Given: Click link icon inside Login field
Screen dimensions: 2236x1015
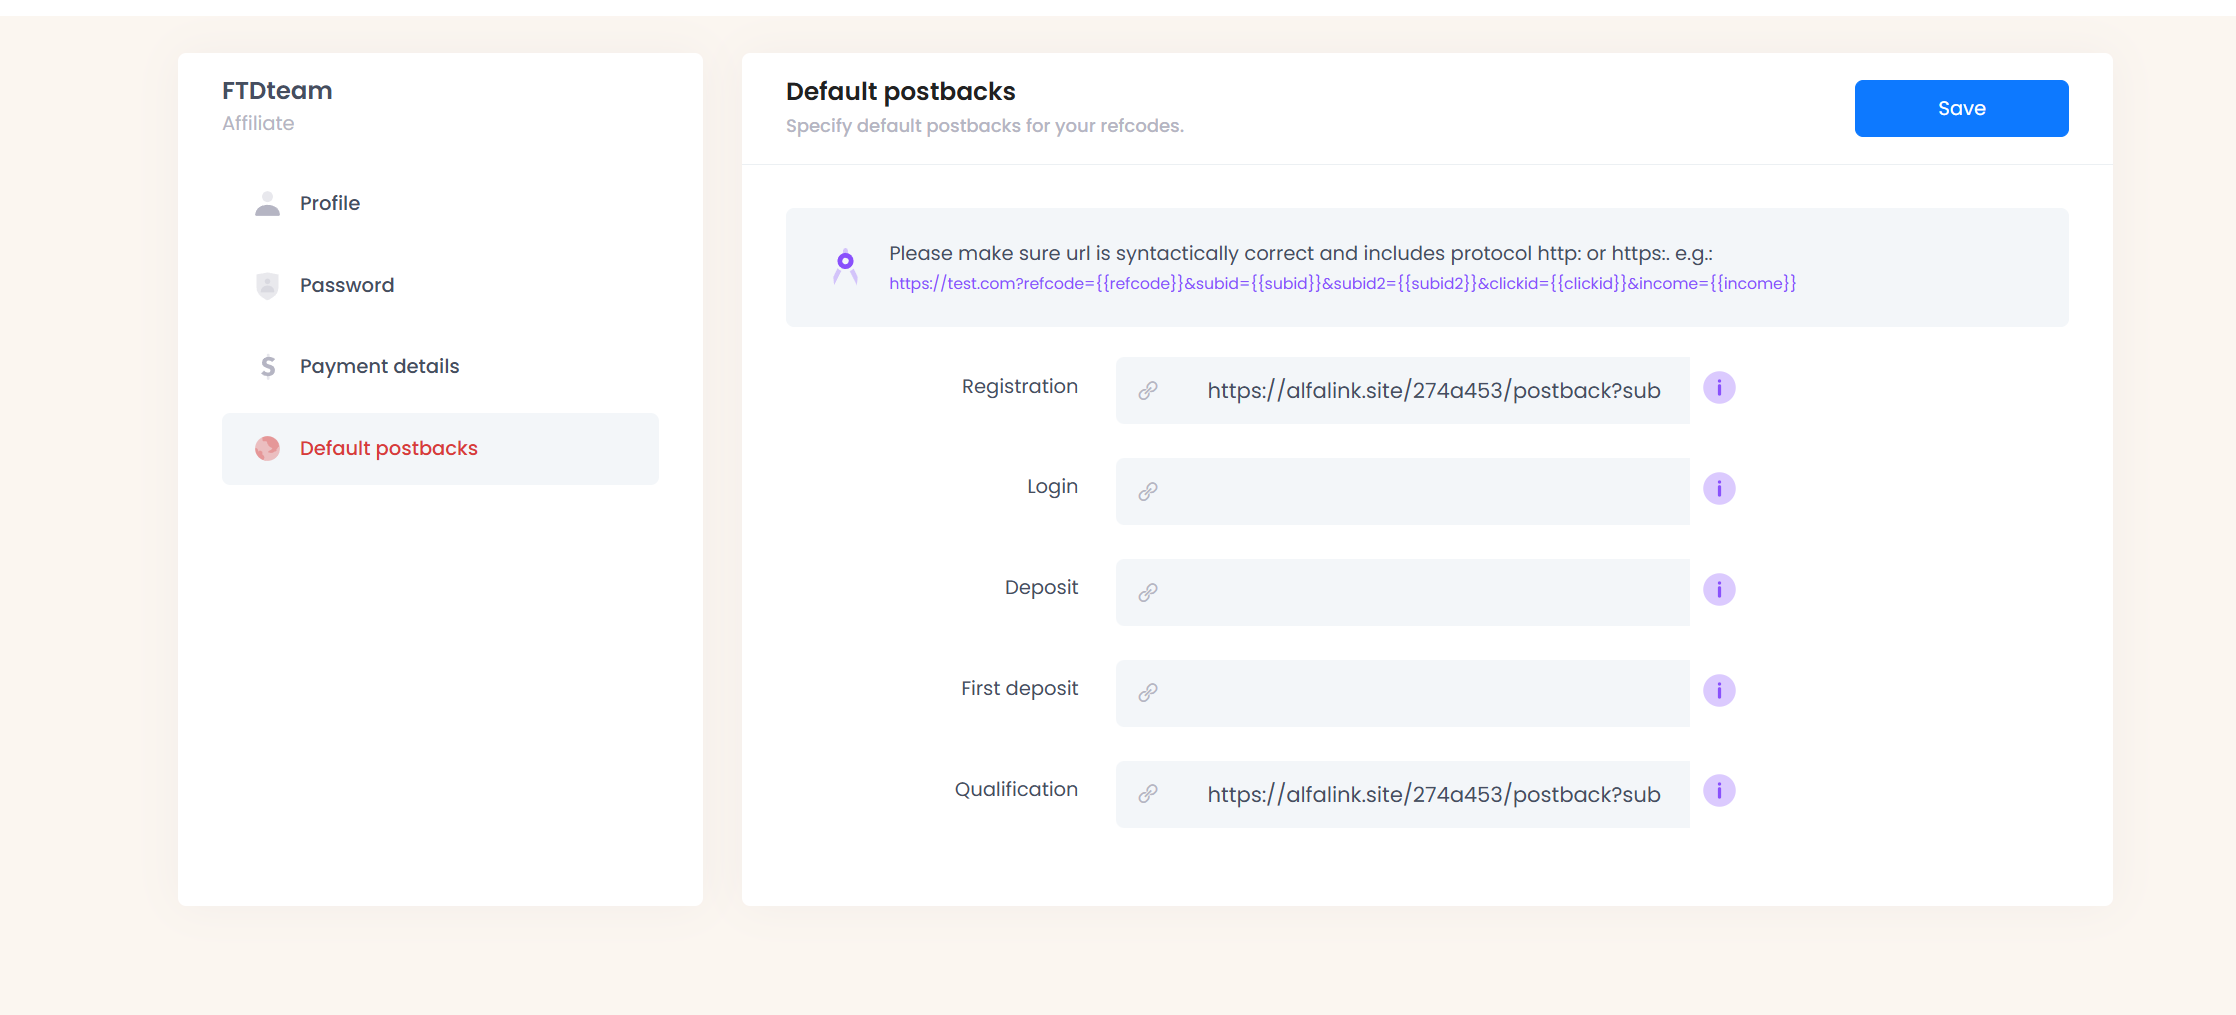Looking at the screenshot, I should [x=1148, y=491].
